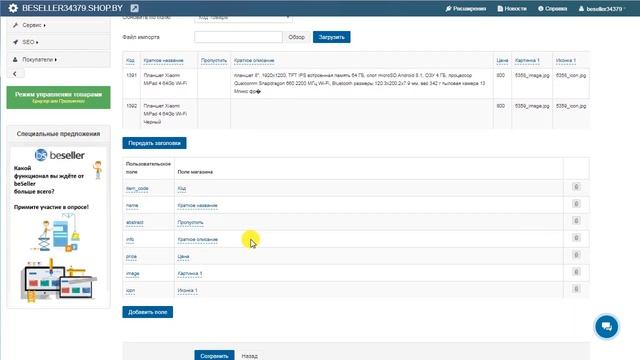
Task: Click the Файл импорта file input field
Action: click(238, 37)
